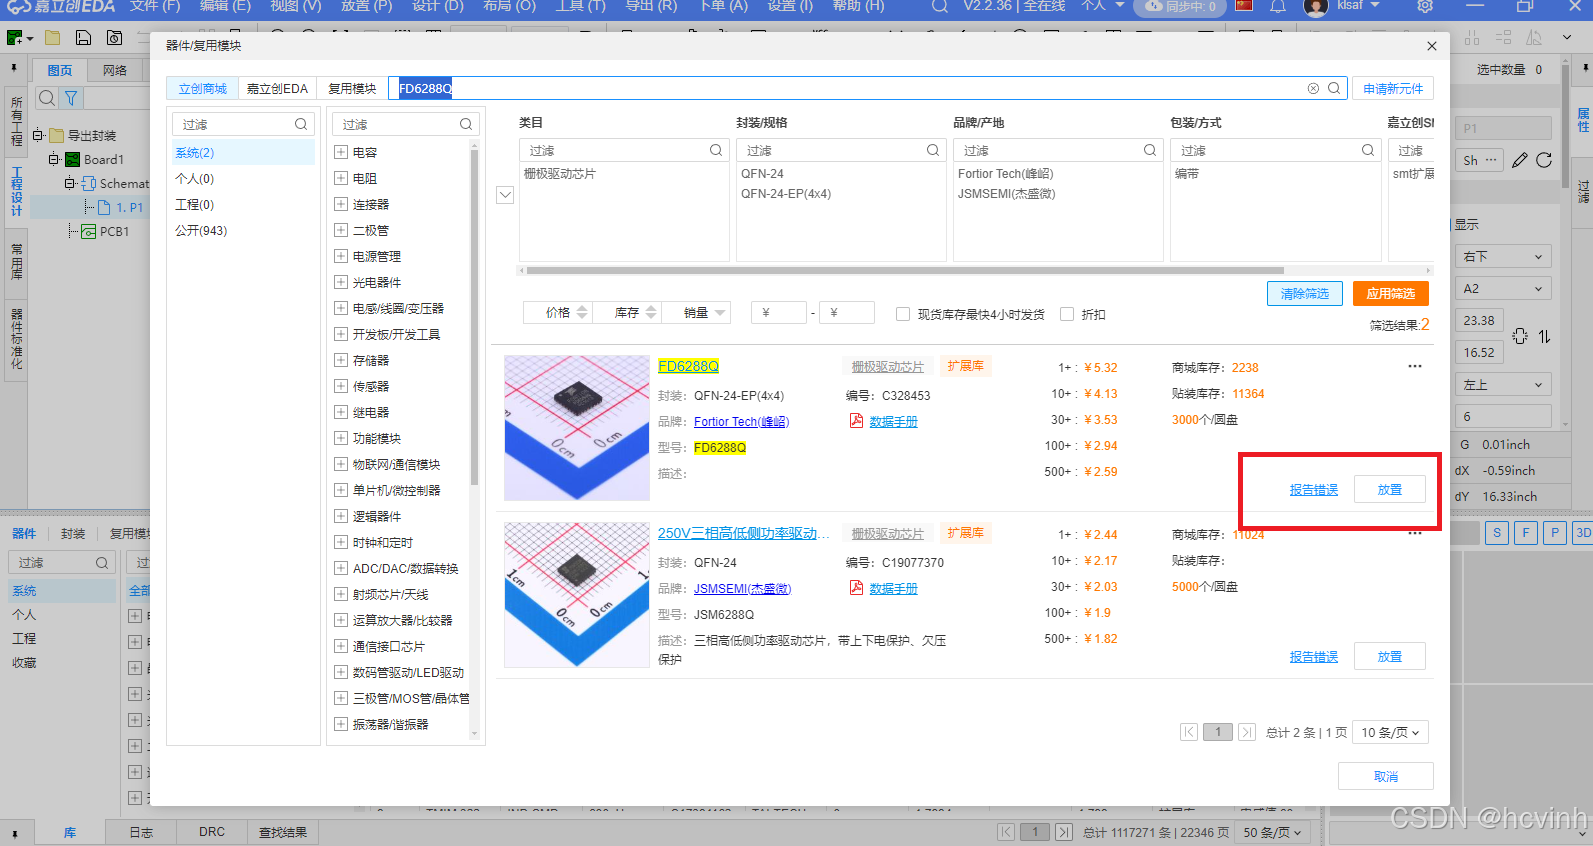
Task: Click 放置 to place FD6288Q
Action: pos(1390,489)
